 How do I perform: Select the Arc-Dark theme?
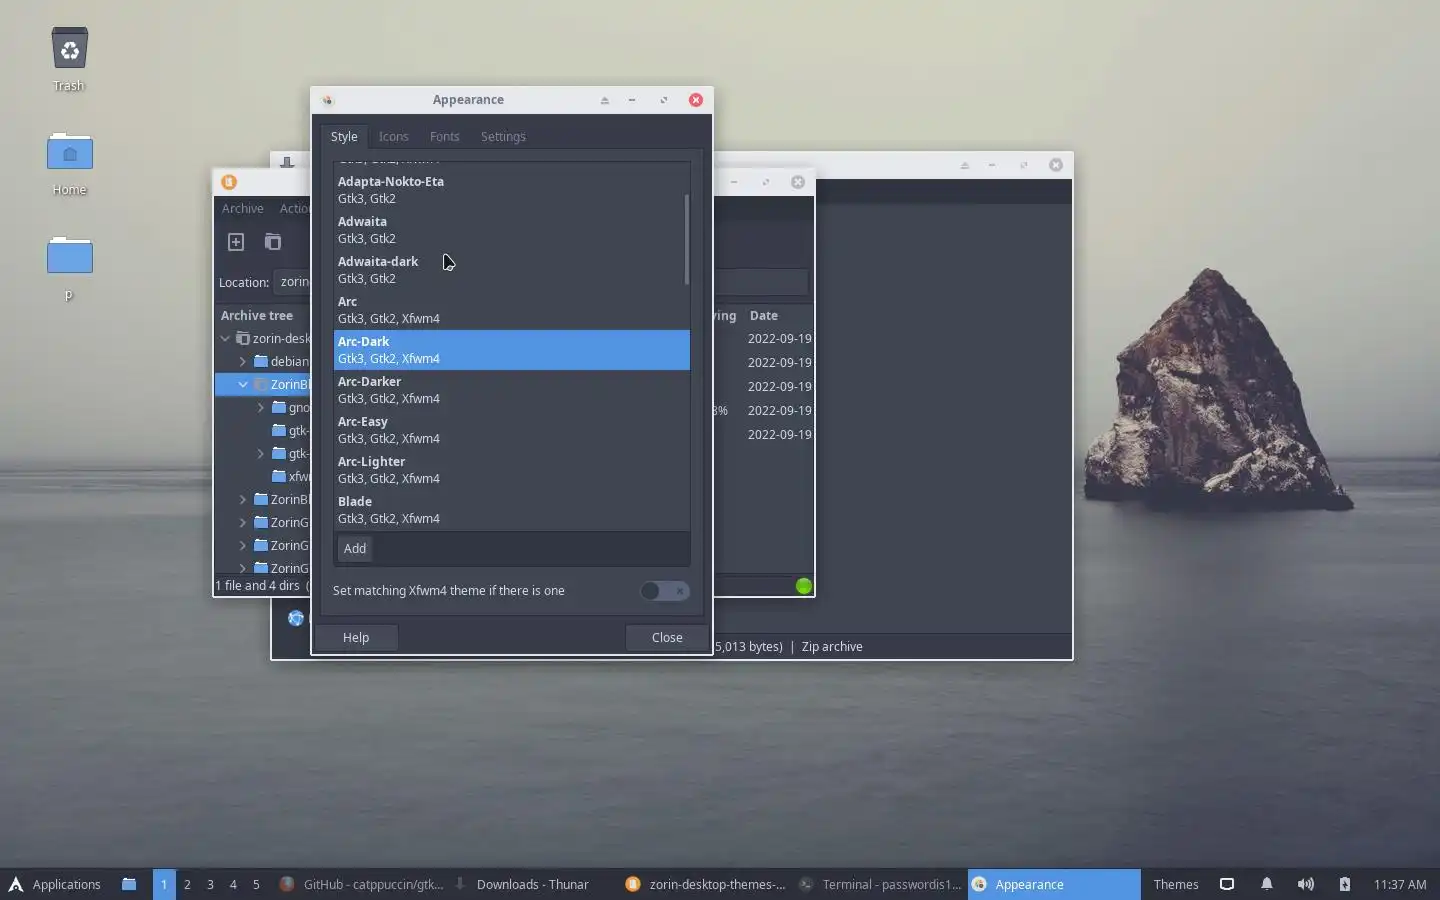coord(511,350)
